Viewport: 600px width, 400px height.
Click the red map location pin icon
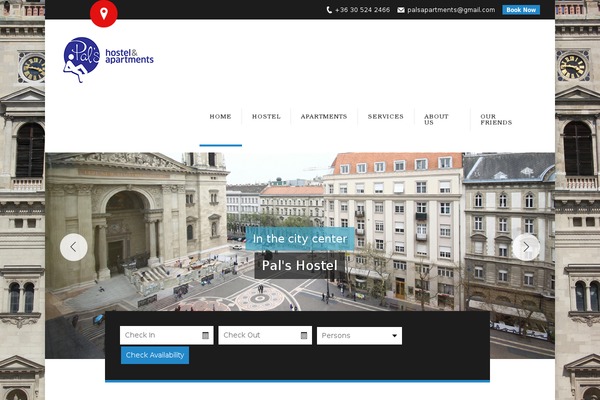point(104,13)
